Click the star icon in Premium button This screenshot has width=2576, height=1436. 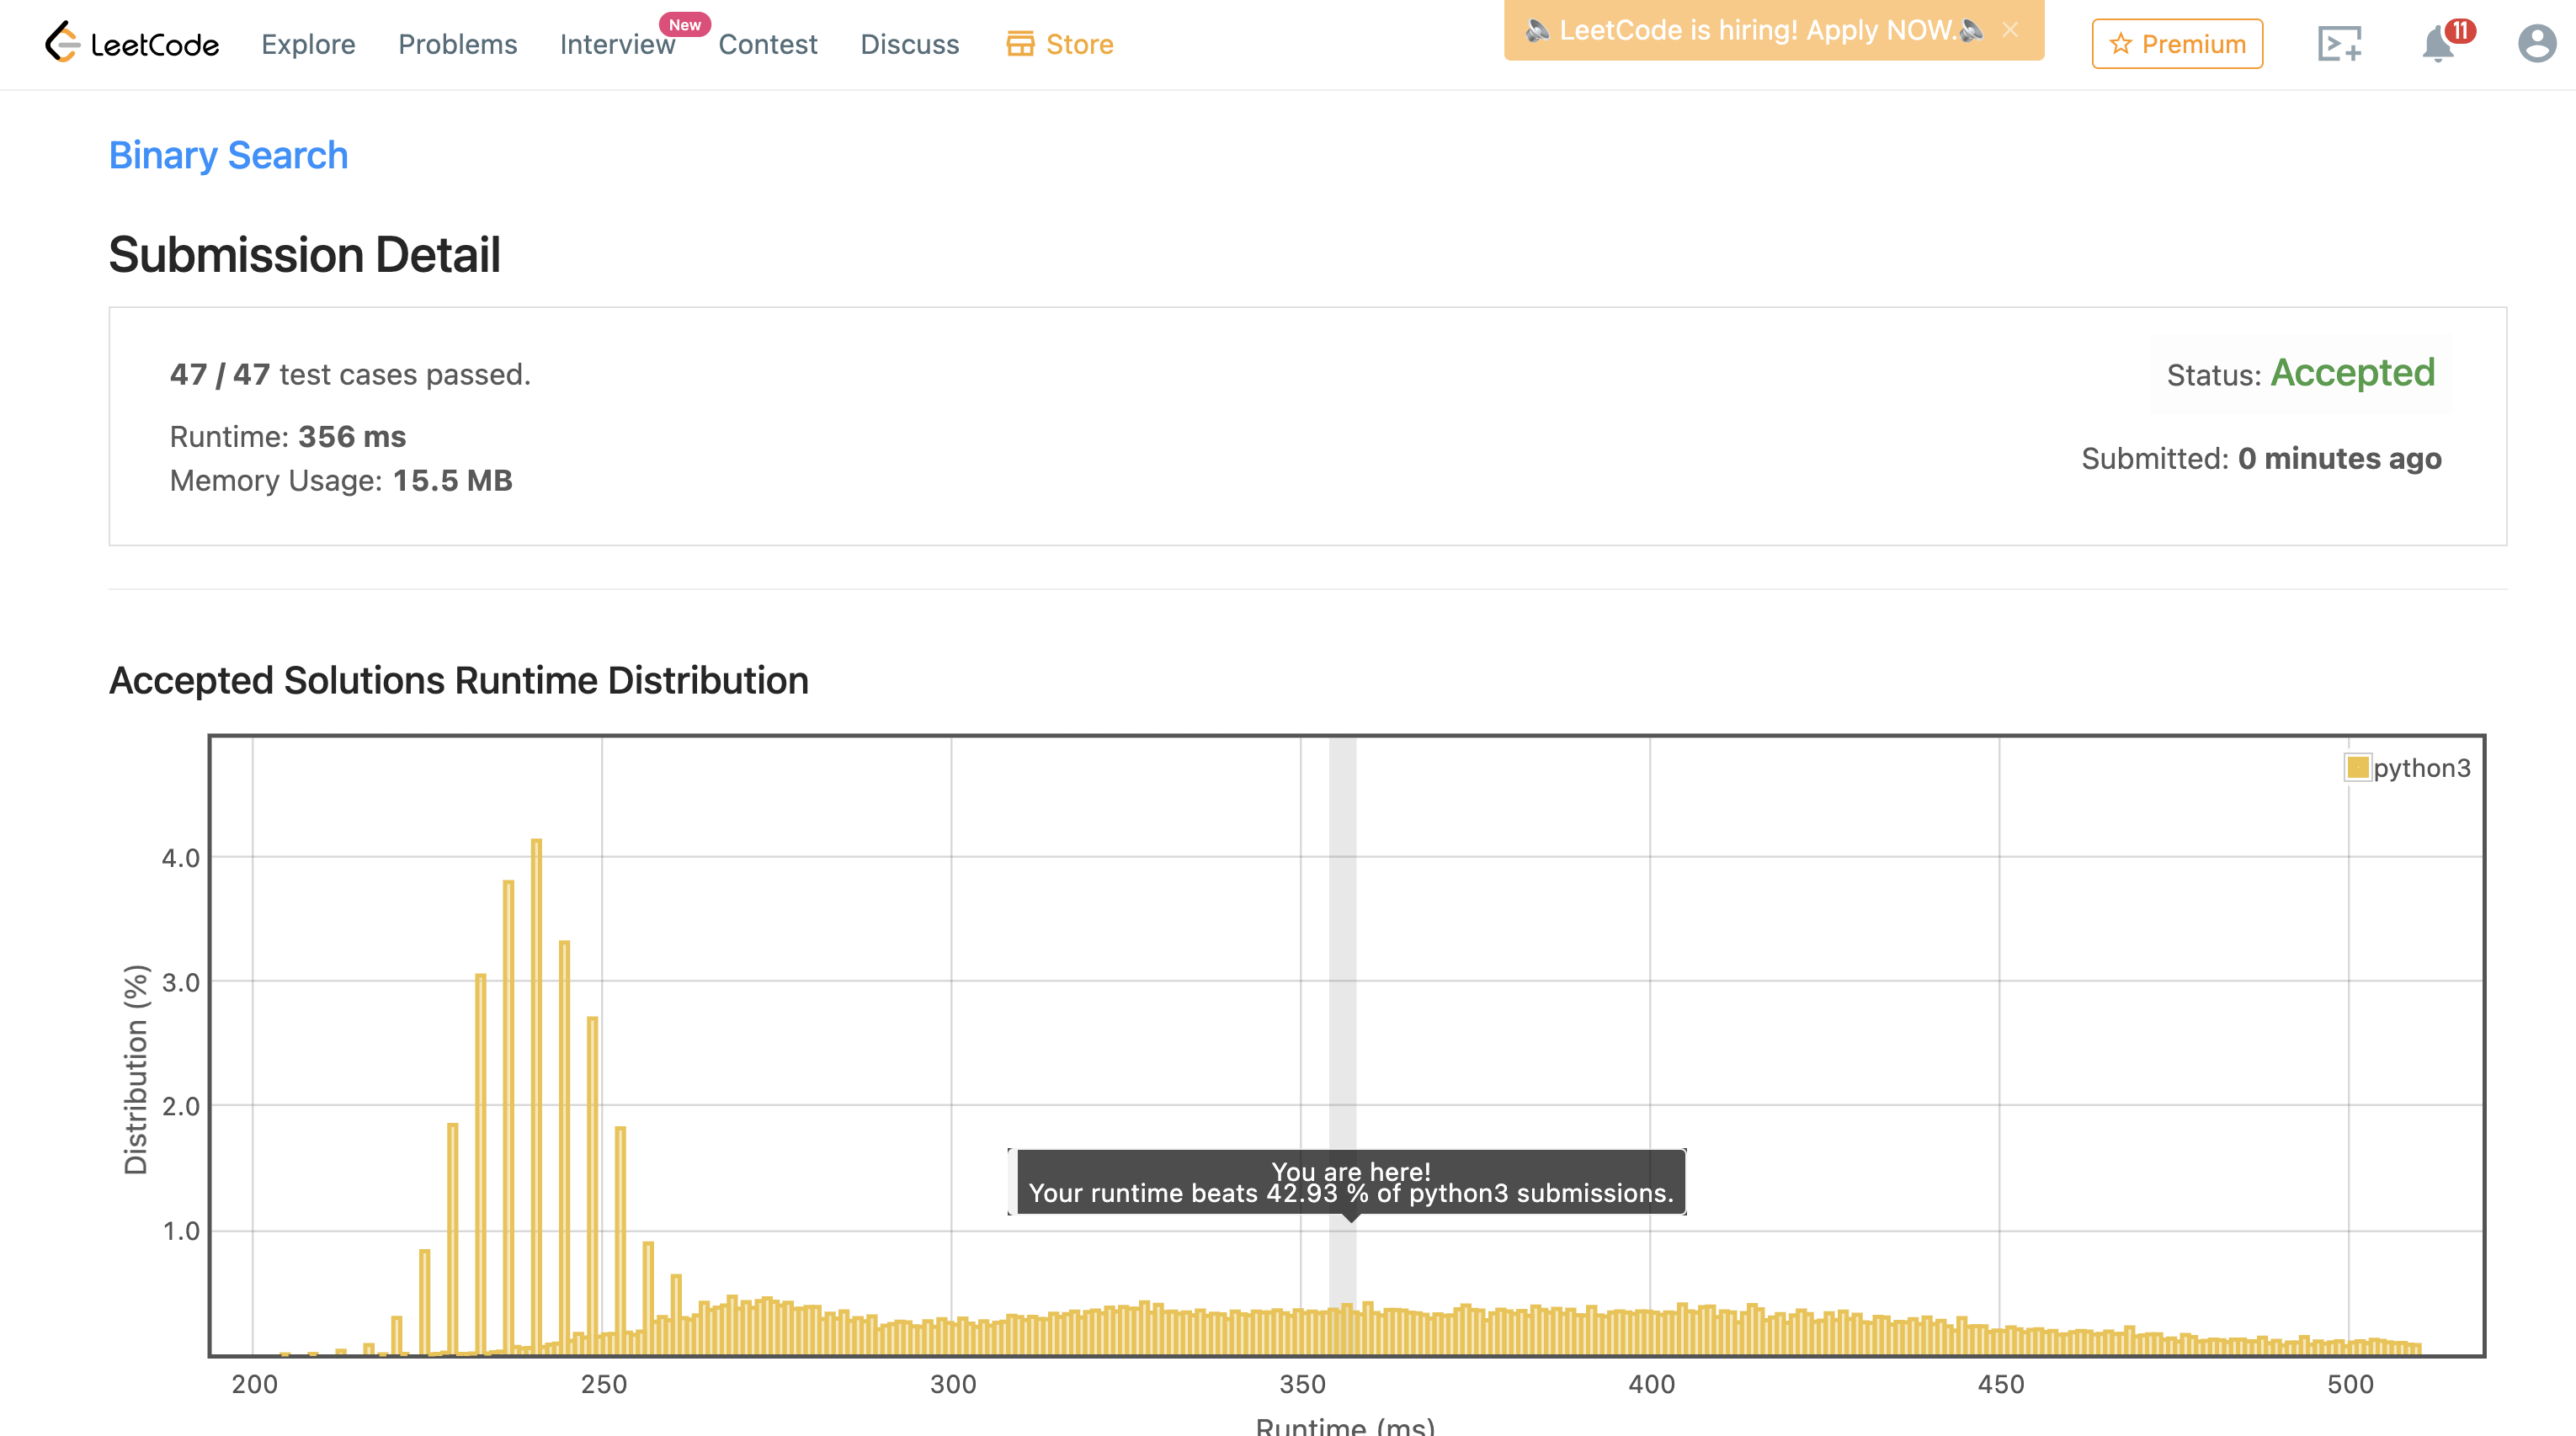coord(2120,44)
